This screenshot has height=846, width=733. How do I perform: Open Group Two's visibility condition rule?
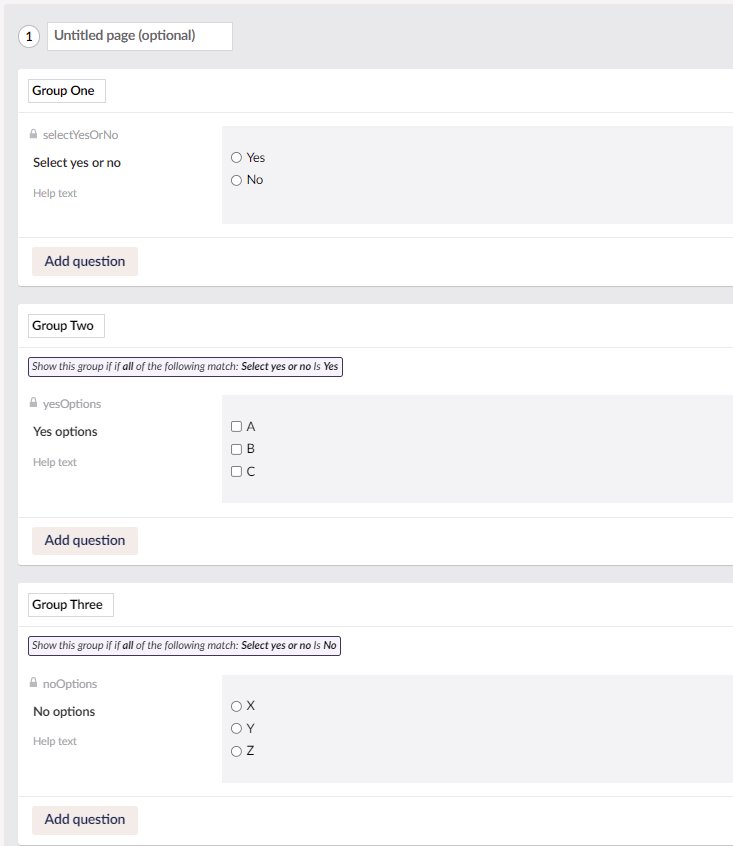pos(185,366)
